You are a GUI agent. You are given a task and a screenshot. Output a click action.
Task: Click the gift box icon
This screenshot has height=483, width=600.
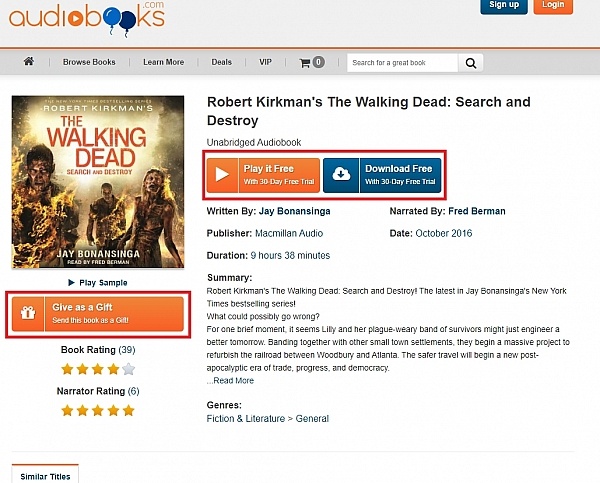(29, 314)
